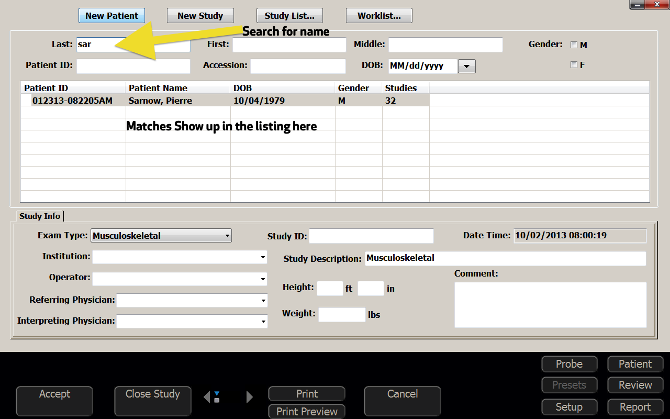Check the Gender M checkbox
Viewport: 670px width, 419px height.
pos(574,44)
